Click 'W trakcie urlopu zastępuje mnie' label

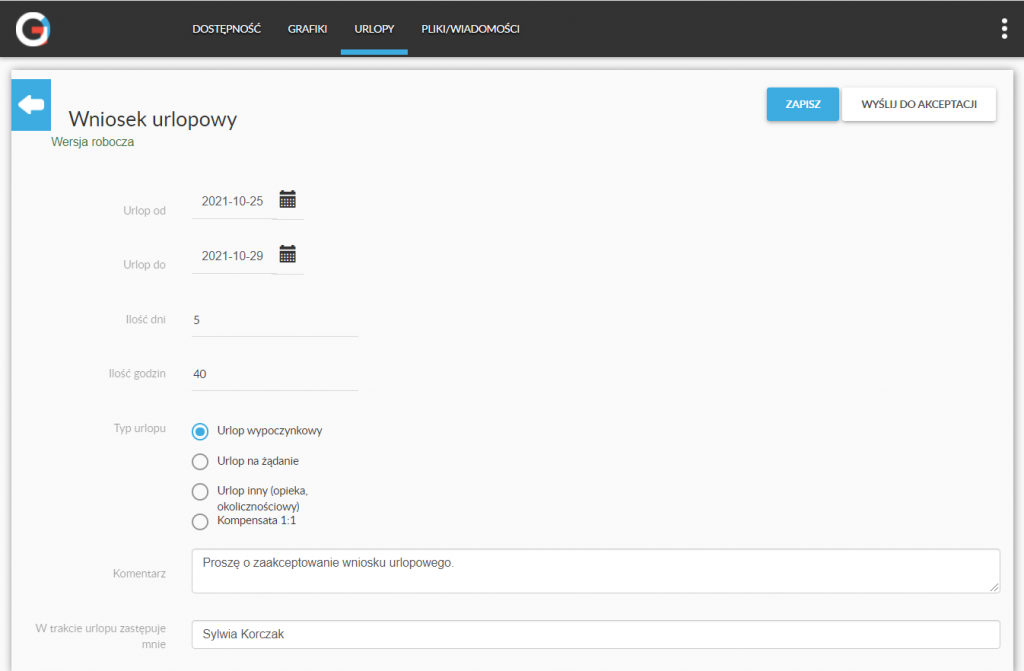point(101,636)
